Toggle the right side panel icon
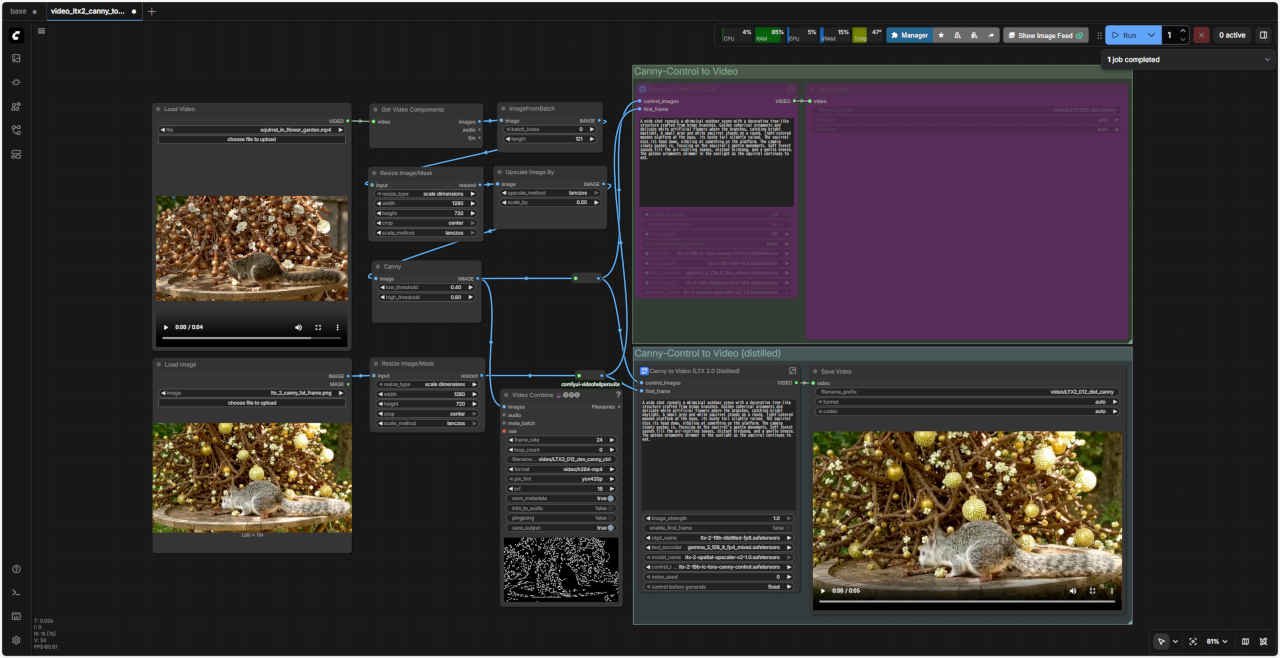1280x658 pixels. (x=1263, y=35)
